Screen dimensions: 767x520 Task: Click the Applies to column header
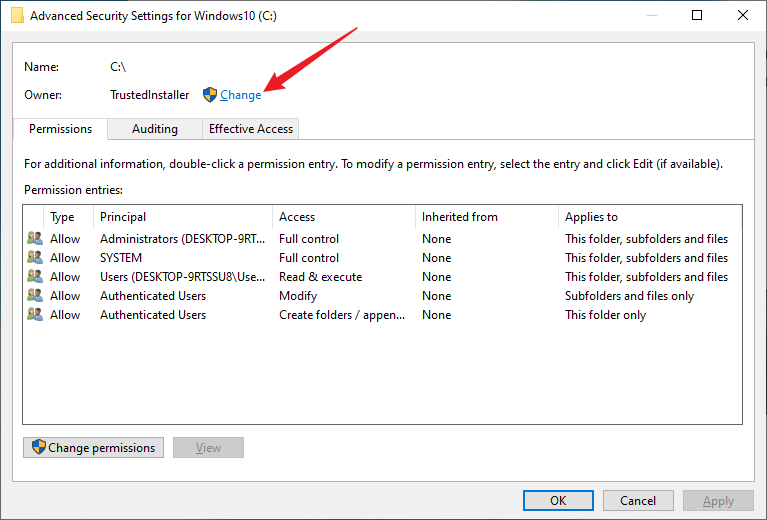650,217
